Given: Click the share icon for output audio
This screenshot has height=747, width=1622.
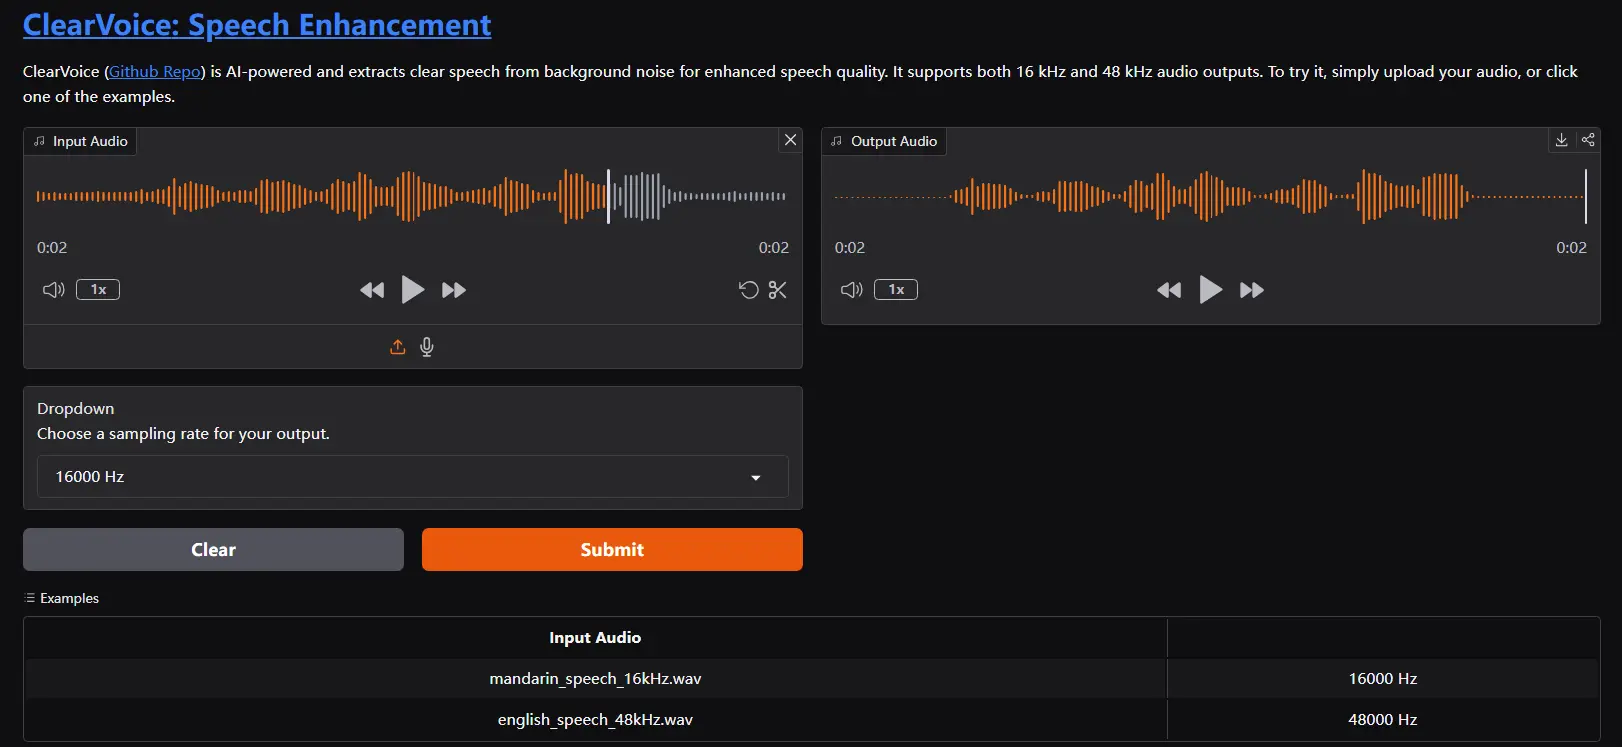Looking at the screenshot, I should pyautogui.click(x=1588, y=140).
